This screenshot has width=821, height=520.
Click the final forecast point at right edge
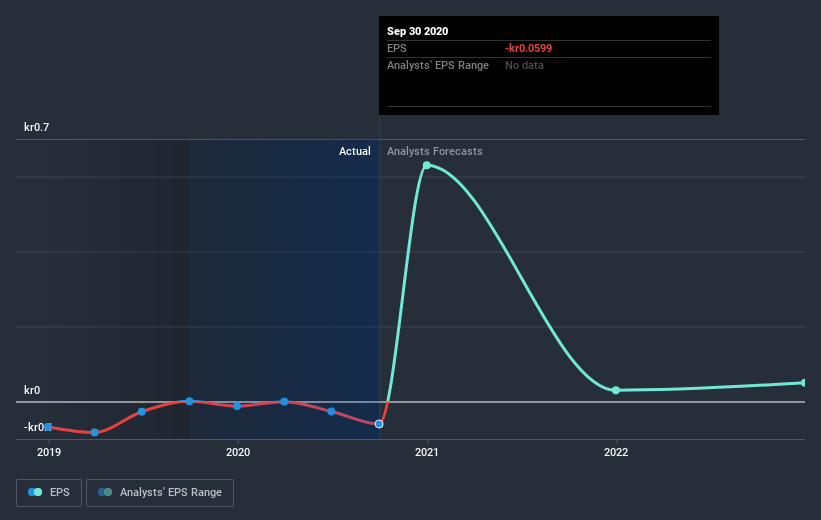click(x=804, y=383)
